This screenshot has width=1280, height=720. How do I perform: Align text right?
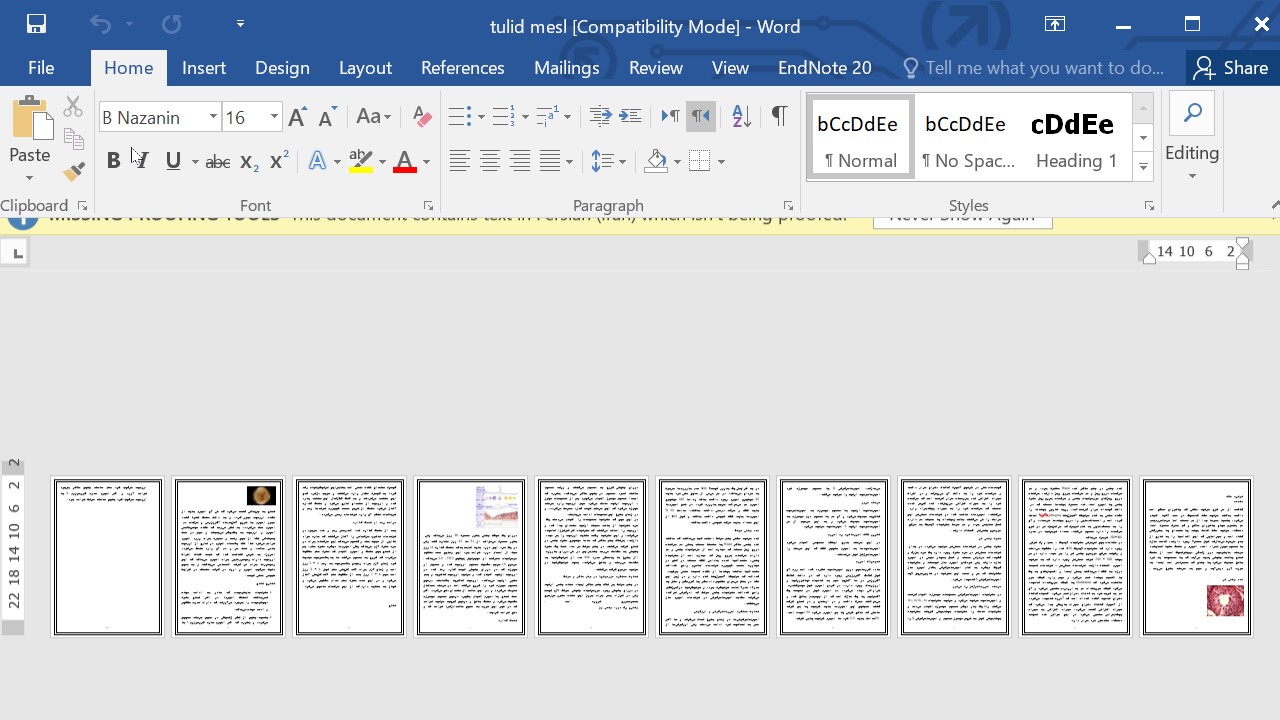pyautogui.click(x=520, y=161)
